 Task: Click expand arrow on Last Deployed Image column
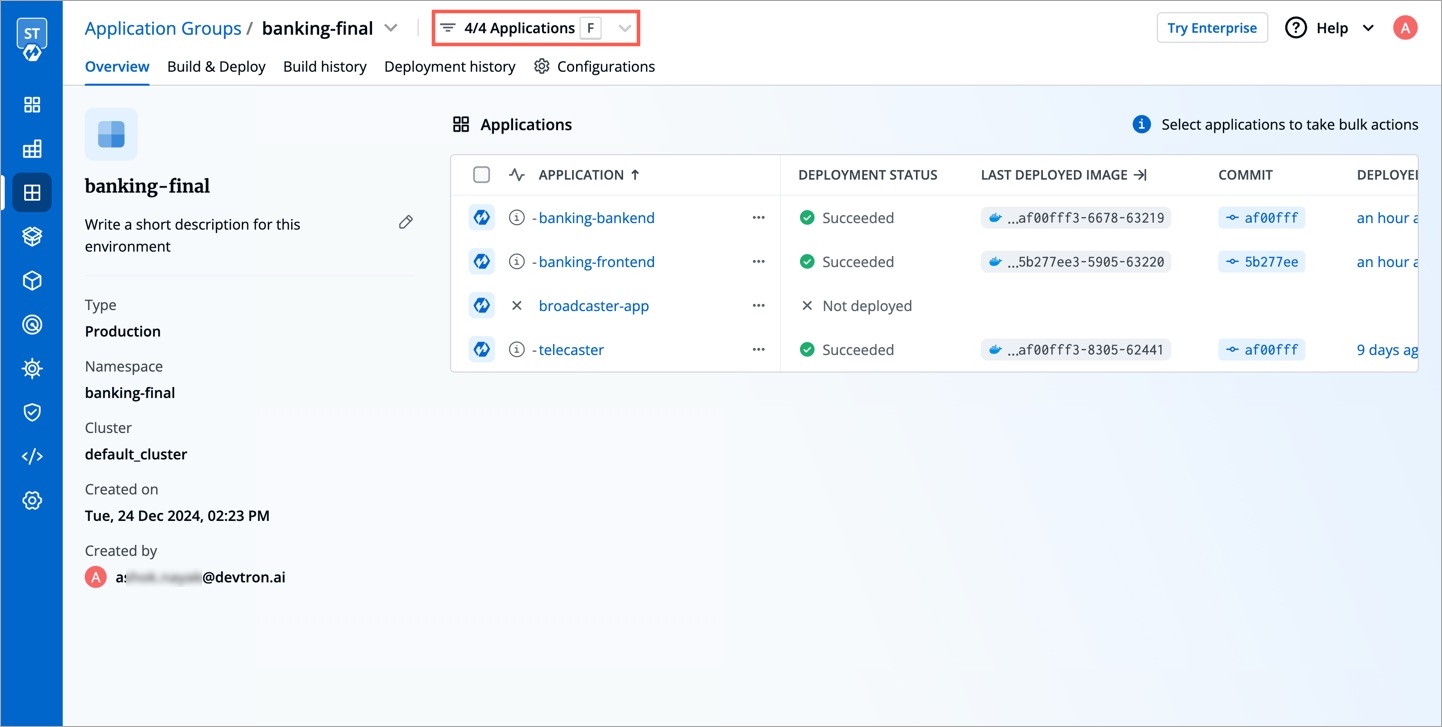(1139, 175)
